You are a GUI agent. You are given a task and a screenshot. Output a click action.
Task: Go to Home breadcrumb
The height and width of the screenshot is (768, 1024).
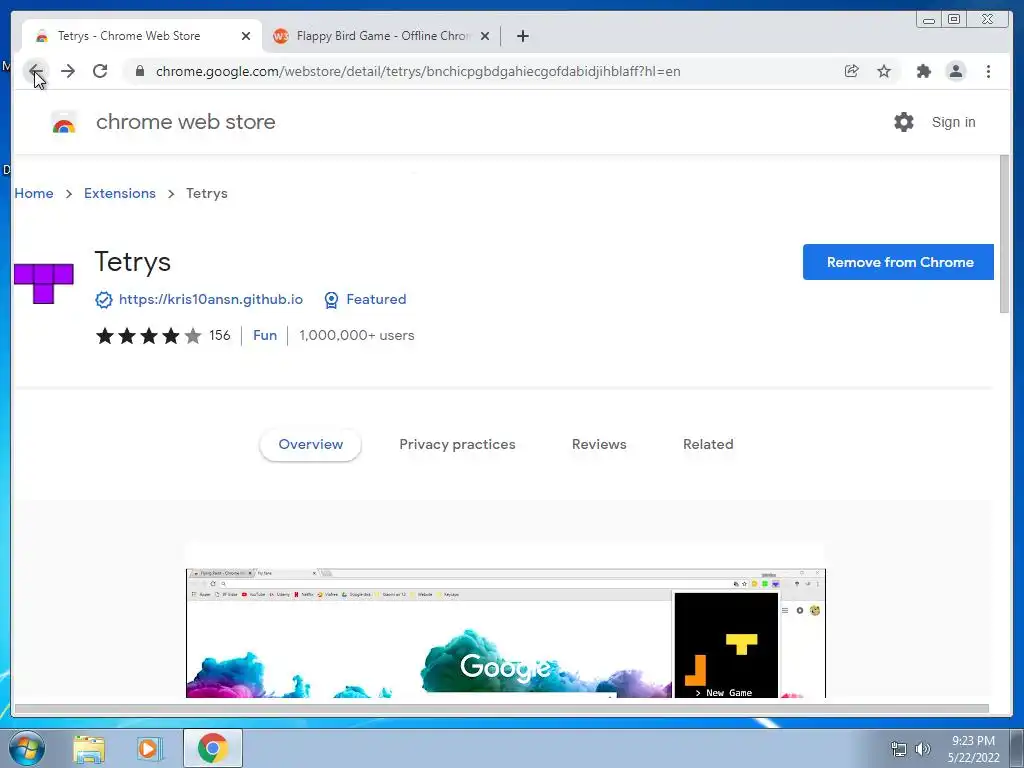pos(34,193)
